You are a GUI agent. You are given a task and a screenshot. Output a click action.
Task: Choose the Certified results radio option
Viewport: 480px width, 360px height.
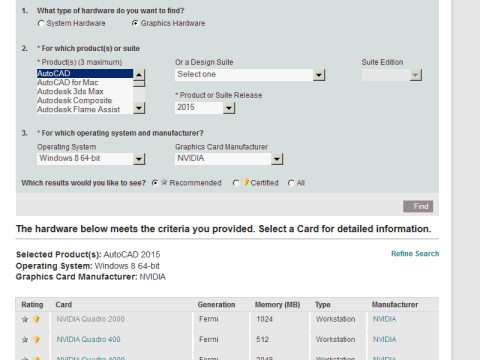(x=236, y=183)
